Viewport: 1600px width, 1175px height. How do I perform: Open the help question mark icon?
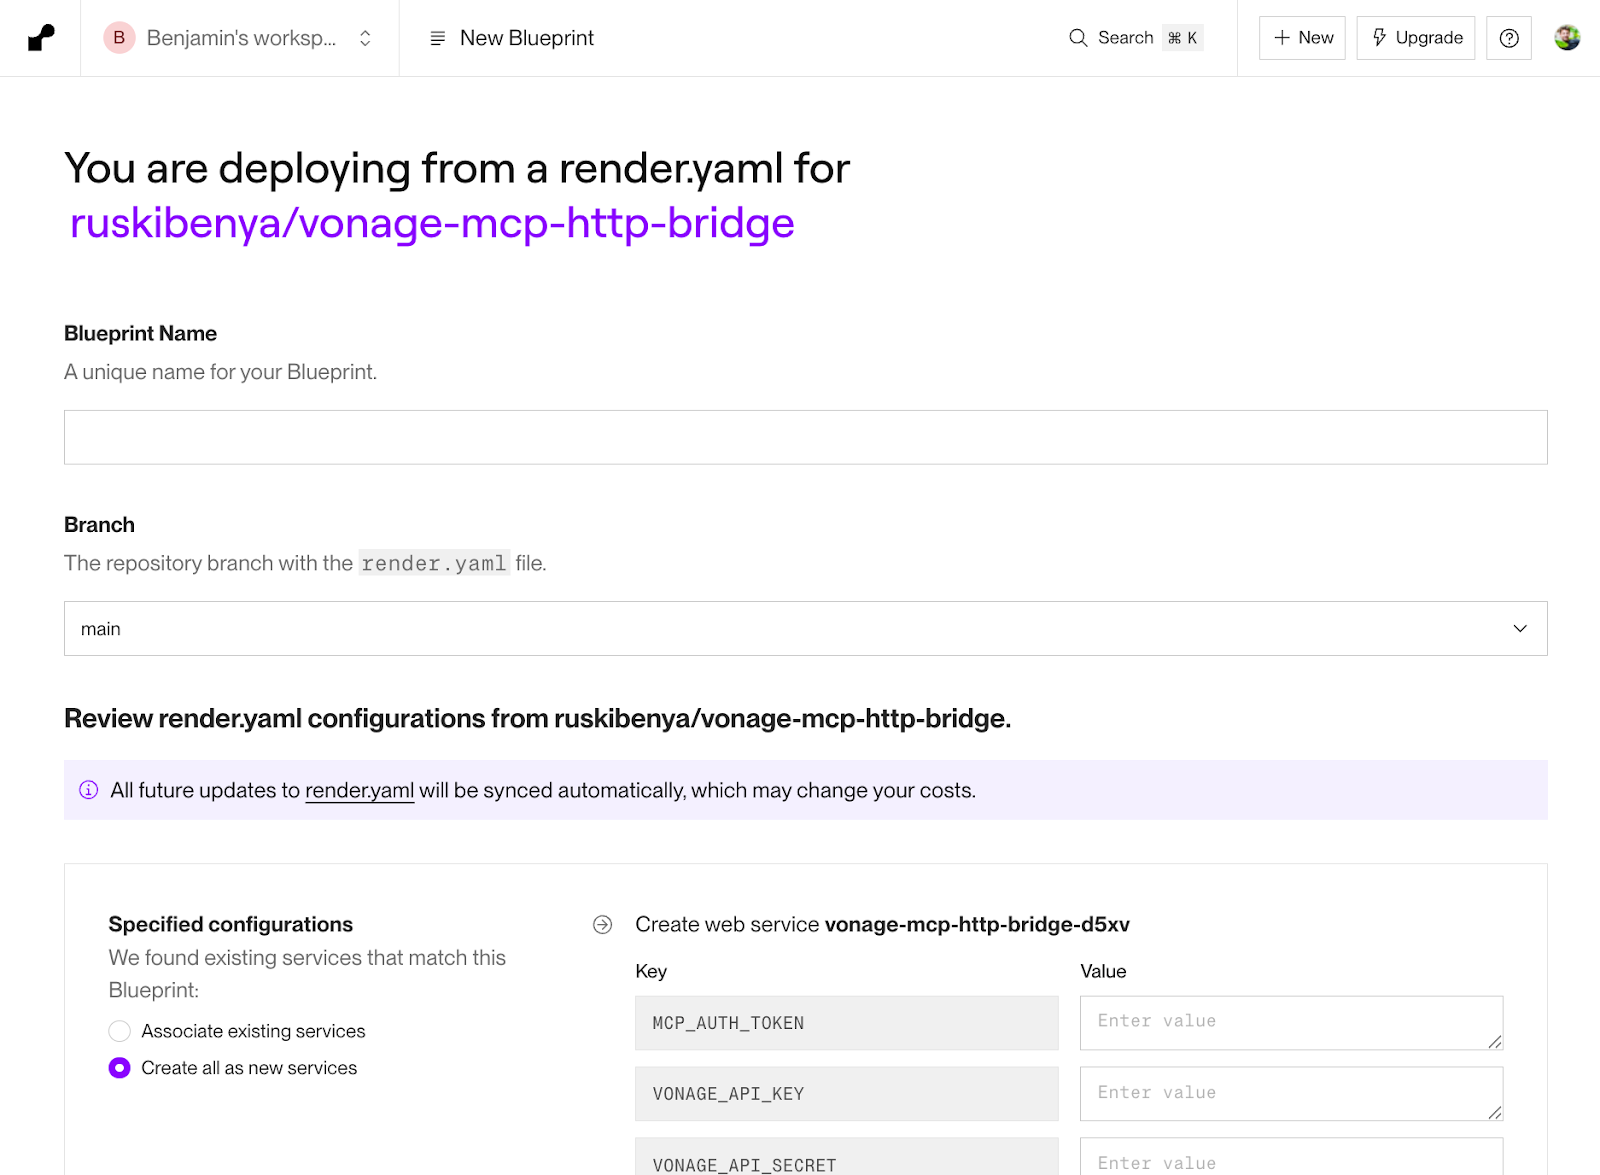[x=1508, y=37]
